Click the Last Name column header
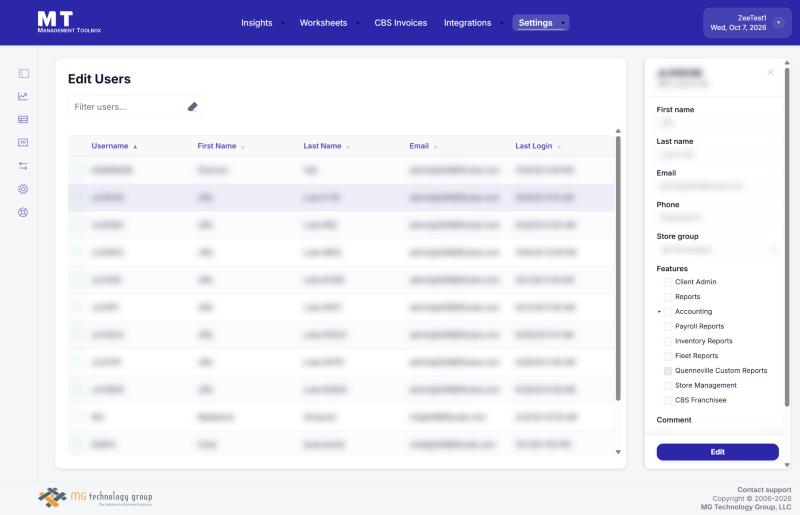The width and height of the screenshot is (800, 515). [322, 146]
